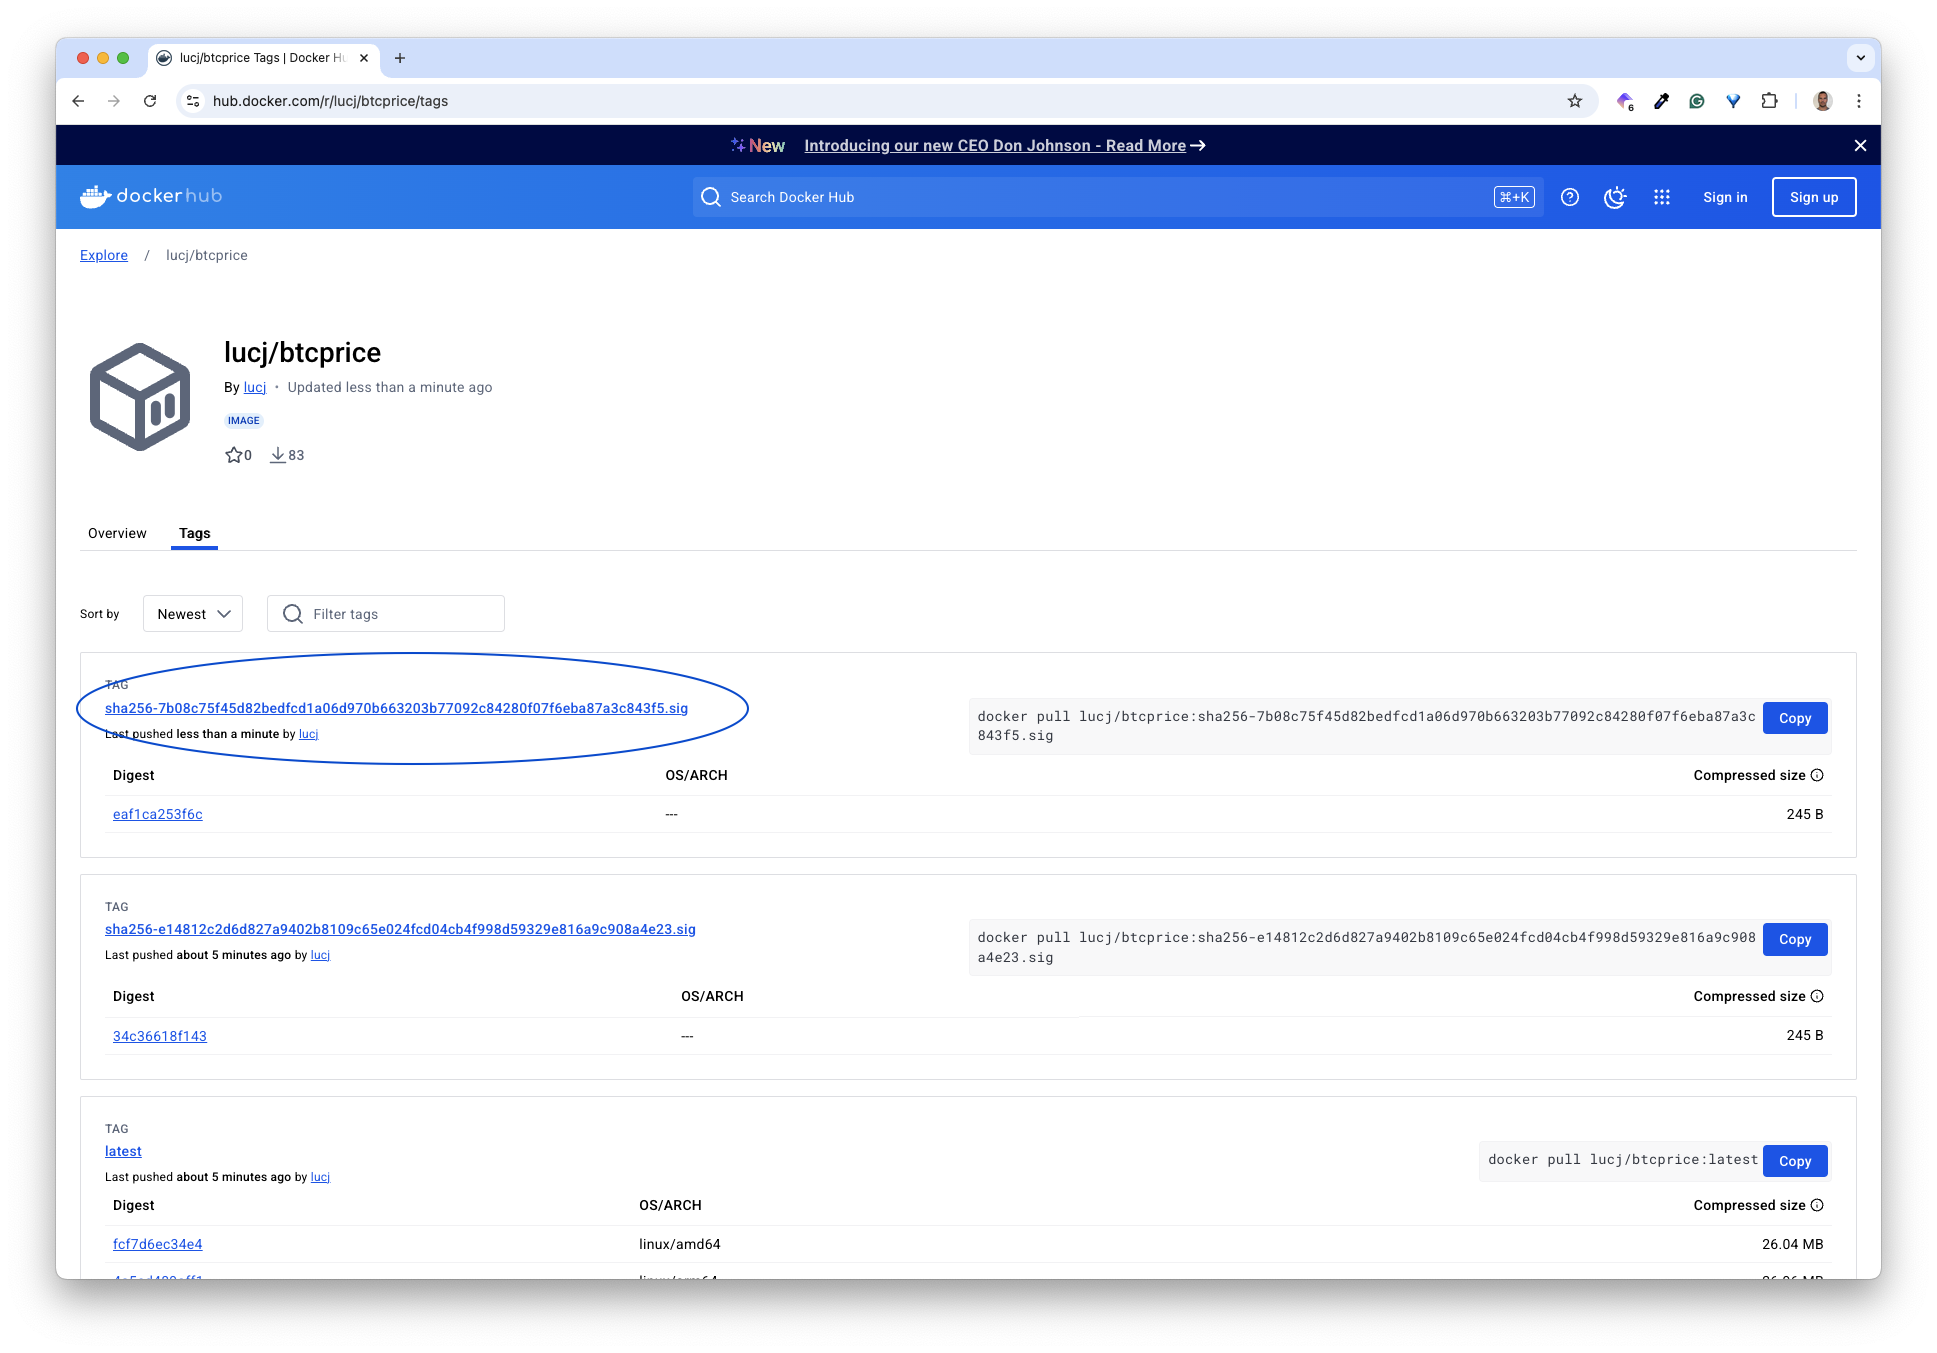Viewport: 1937px width, 1353px height.
Task: Click the Explore breadcrumb link
Action: point(104,255)
